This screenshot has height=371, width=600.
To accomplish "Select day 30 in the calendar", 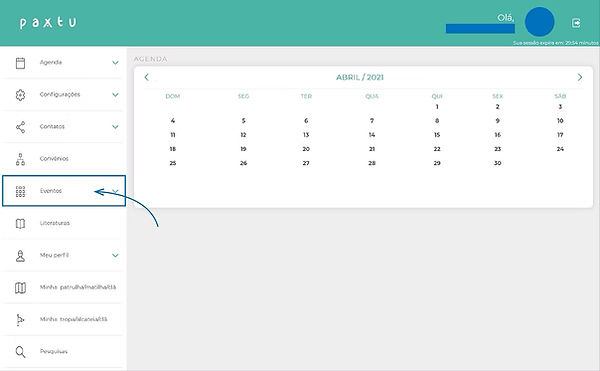I will point(497,163).
